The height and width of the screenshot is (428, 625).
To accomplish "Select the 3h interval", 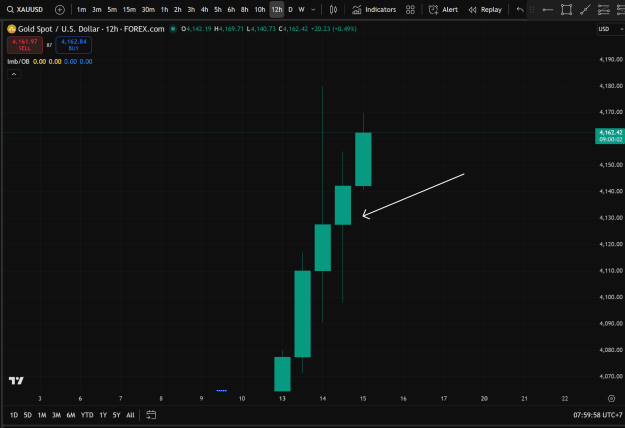I will click(191, 10).
